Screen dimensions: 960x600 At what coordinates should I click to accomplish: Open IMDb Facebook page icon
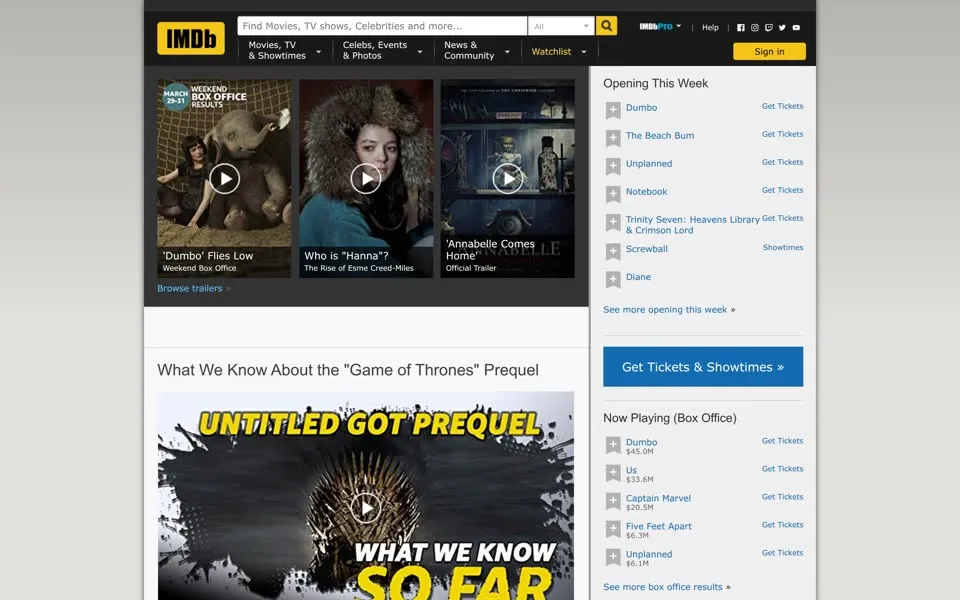pos(741,28)
